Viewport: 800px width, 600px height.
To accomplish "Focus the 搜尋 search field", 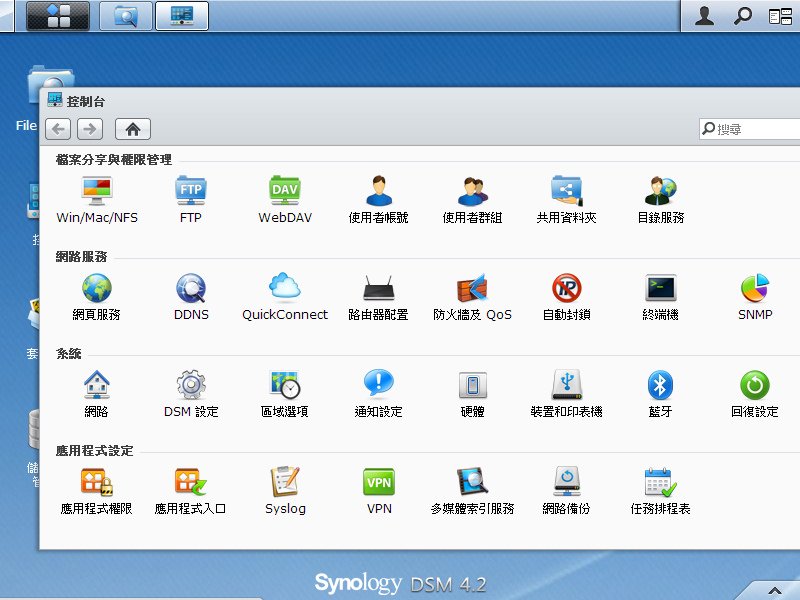I will [750, 129].
